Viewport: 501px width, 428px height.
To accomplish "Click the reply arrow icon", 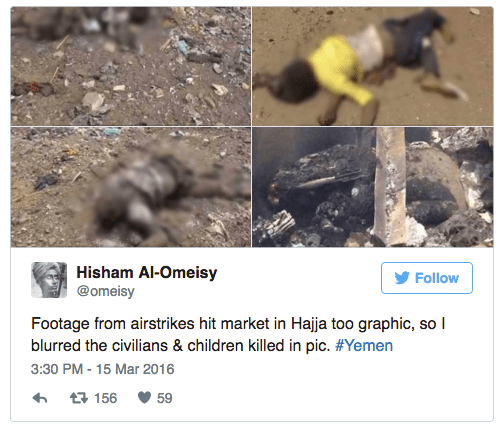I will pos(40,398).
